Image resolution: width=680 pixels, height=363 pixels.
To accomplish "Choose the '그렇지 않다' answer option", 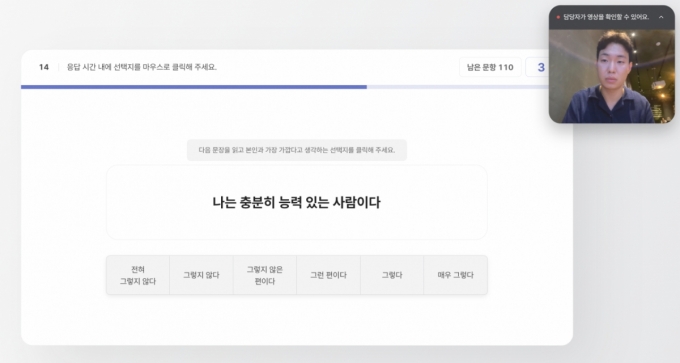I will click(x=201, y=275).
